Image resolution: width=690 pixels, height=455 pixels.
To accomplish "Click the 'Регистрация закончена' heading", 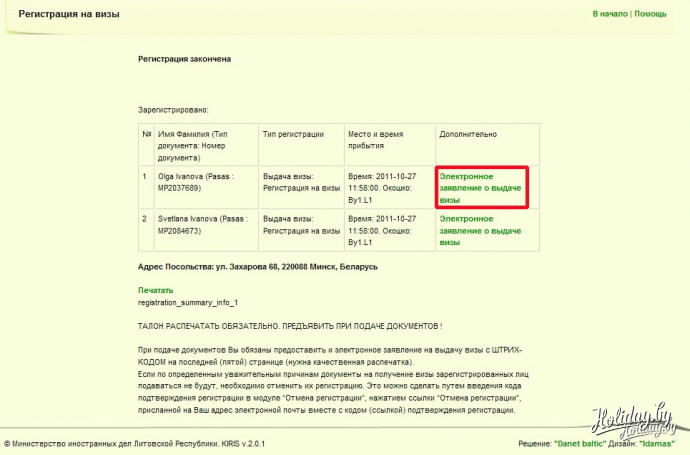I will [184, 59].
